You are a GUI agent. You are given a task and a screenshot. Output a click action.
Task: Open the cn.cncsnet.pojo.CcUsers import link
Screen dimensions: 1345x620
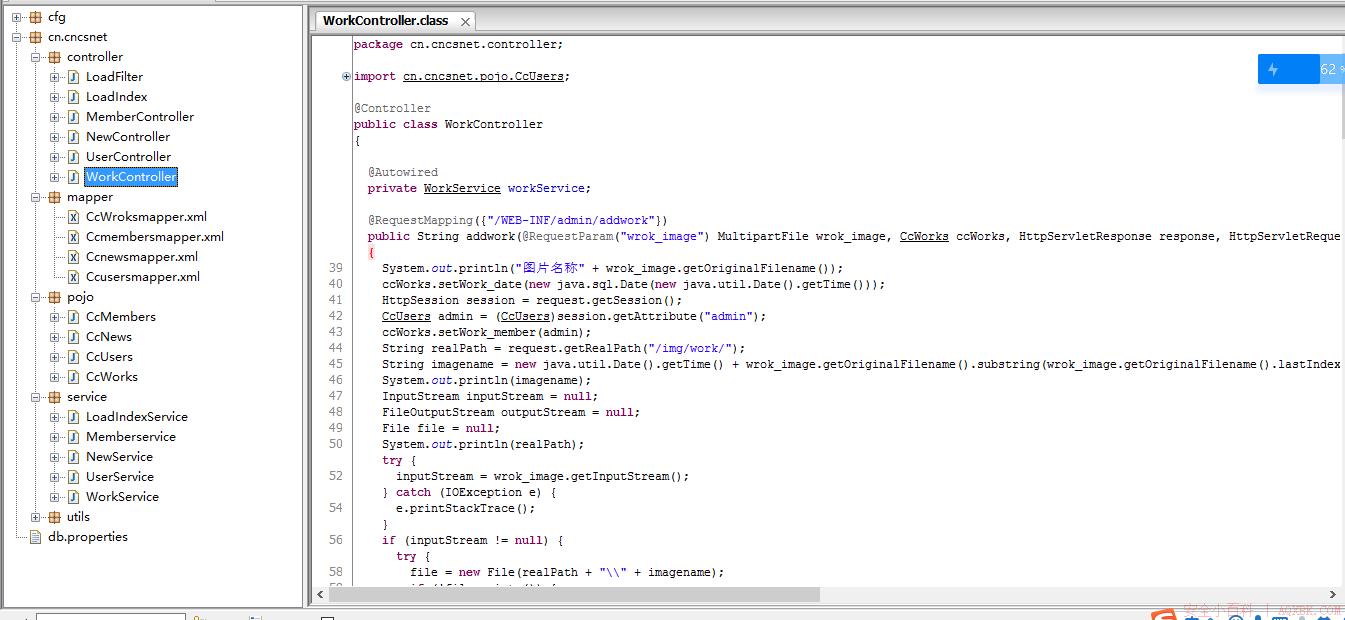tap(486, 76)
